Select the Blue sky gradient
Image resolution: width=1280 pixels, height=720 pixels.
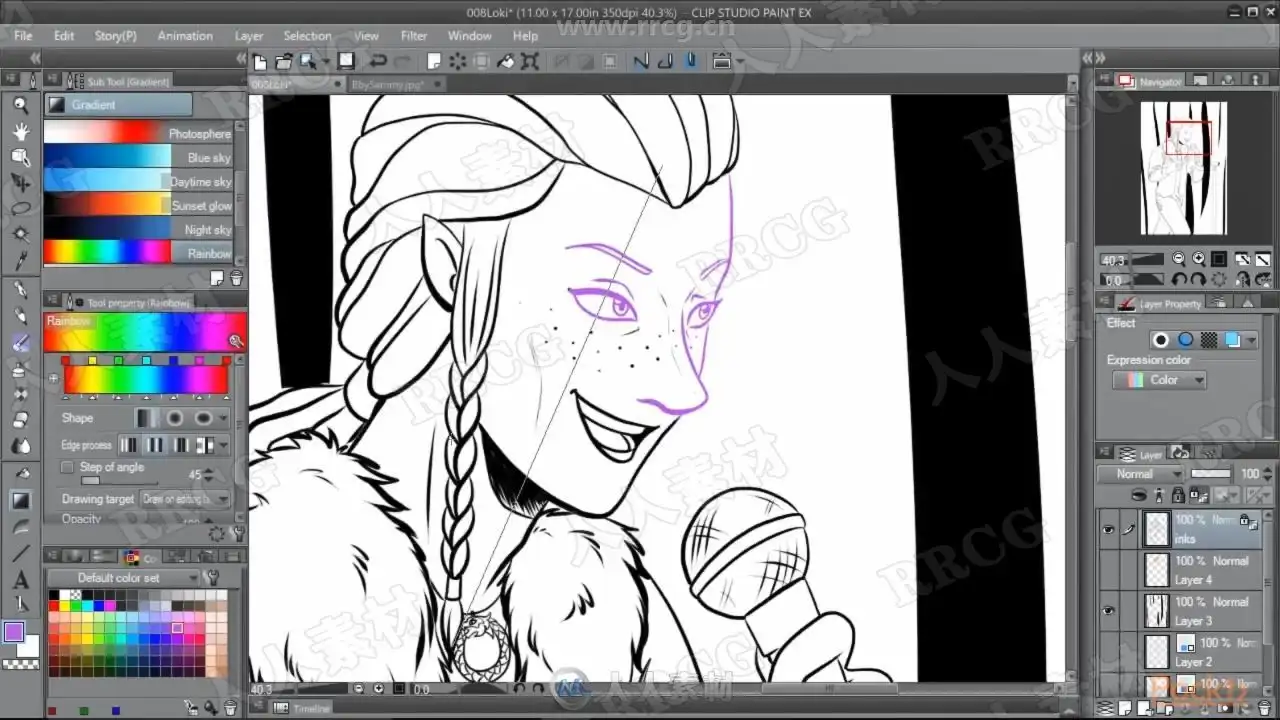coord(138,157)
